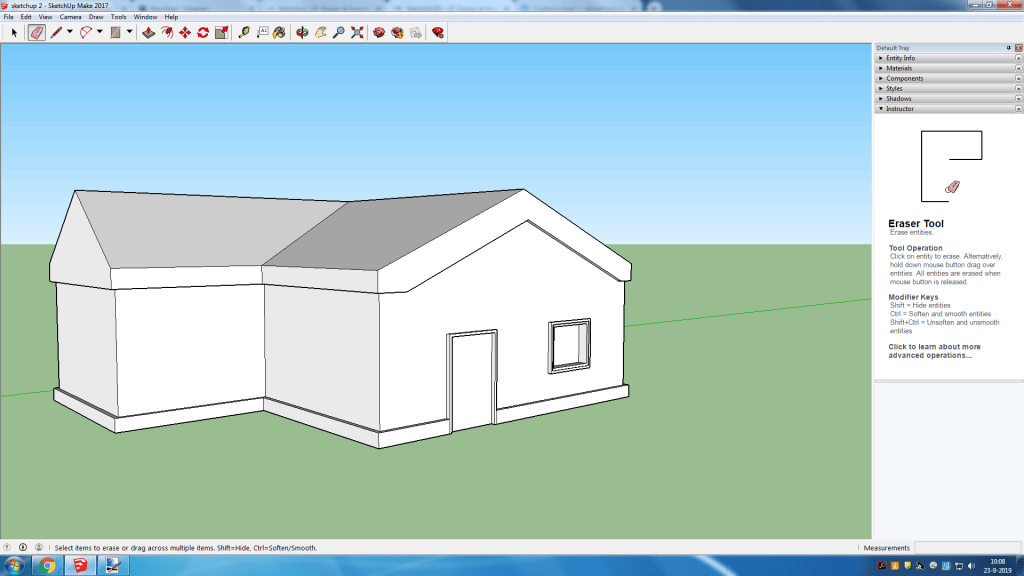Click the Measurements input box

click(965, 548)
